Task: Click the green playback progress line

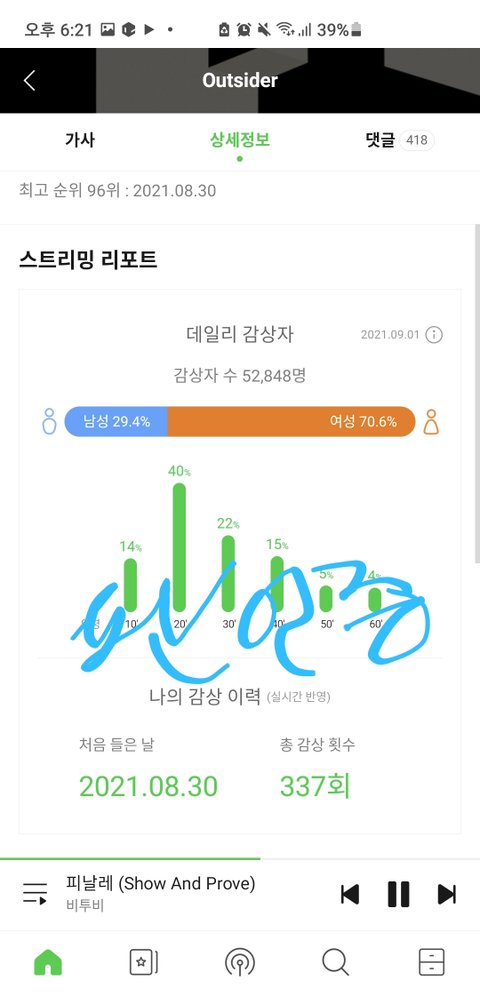Action: tap(130, 859)
